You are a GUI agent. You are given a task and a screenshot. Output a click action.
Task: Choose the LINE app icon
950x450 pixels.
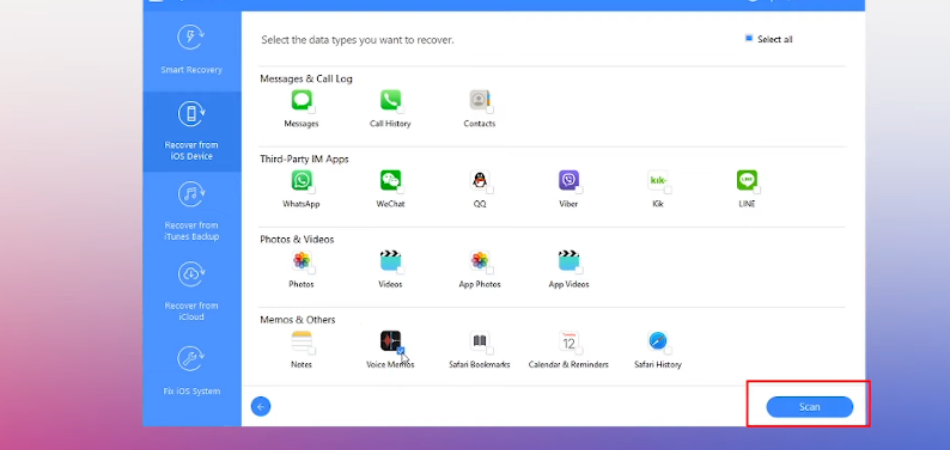click(x=747, y=180)
